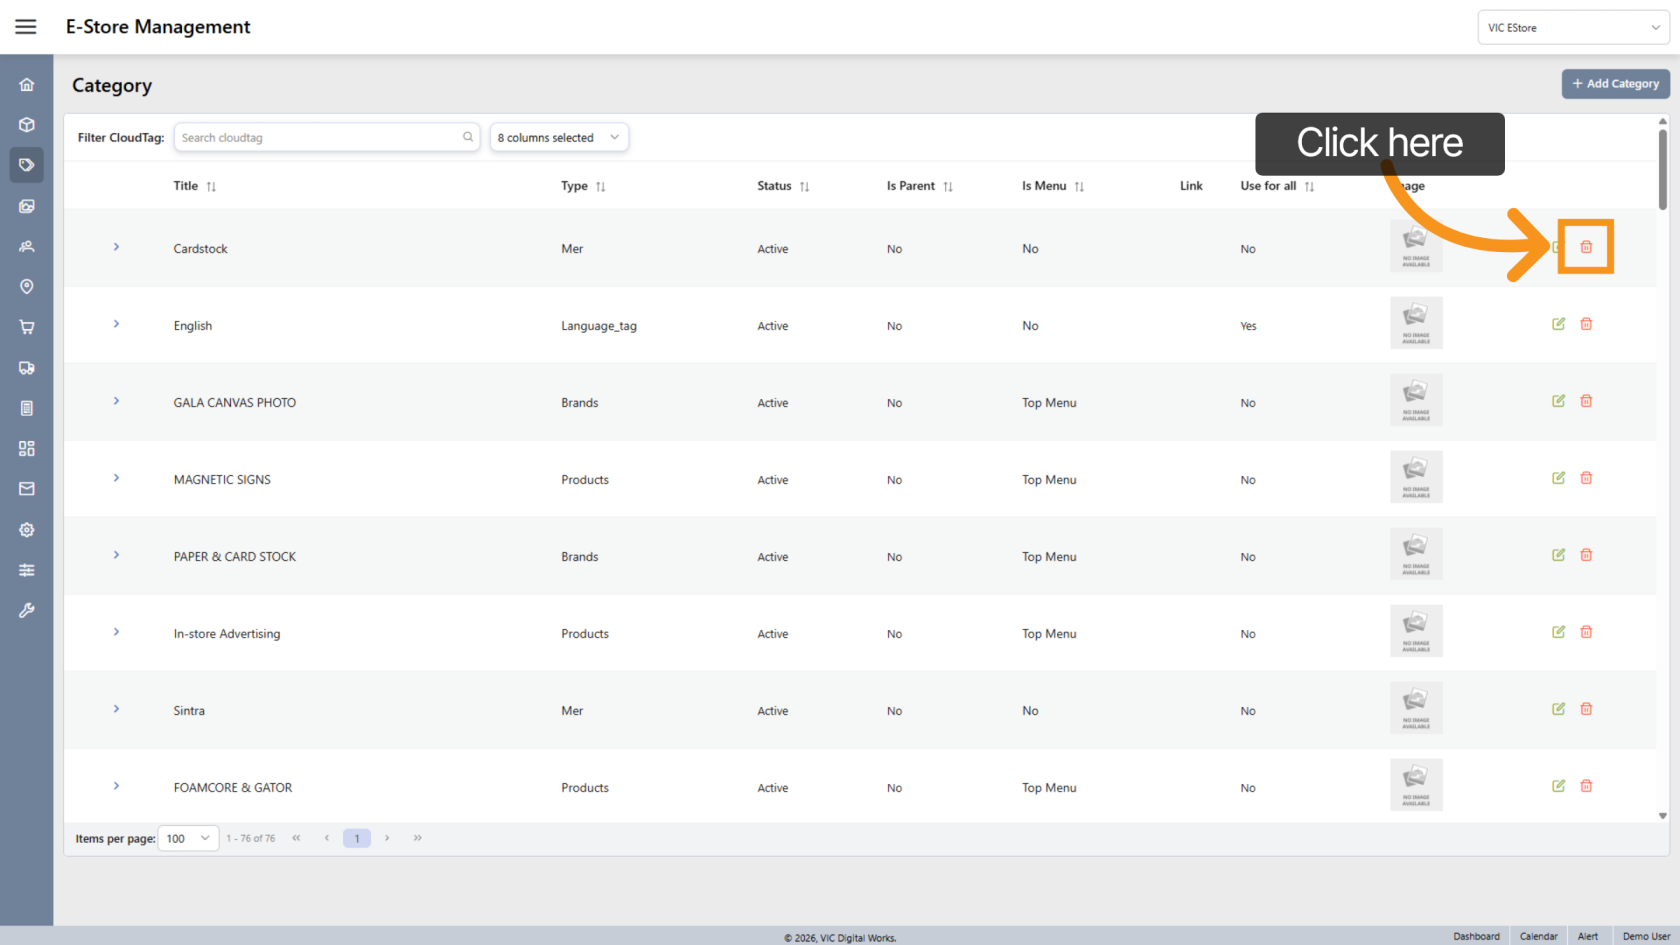Open the mail envelope sidebar icon
The image size is (1680, 945).
click(27, 489)
